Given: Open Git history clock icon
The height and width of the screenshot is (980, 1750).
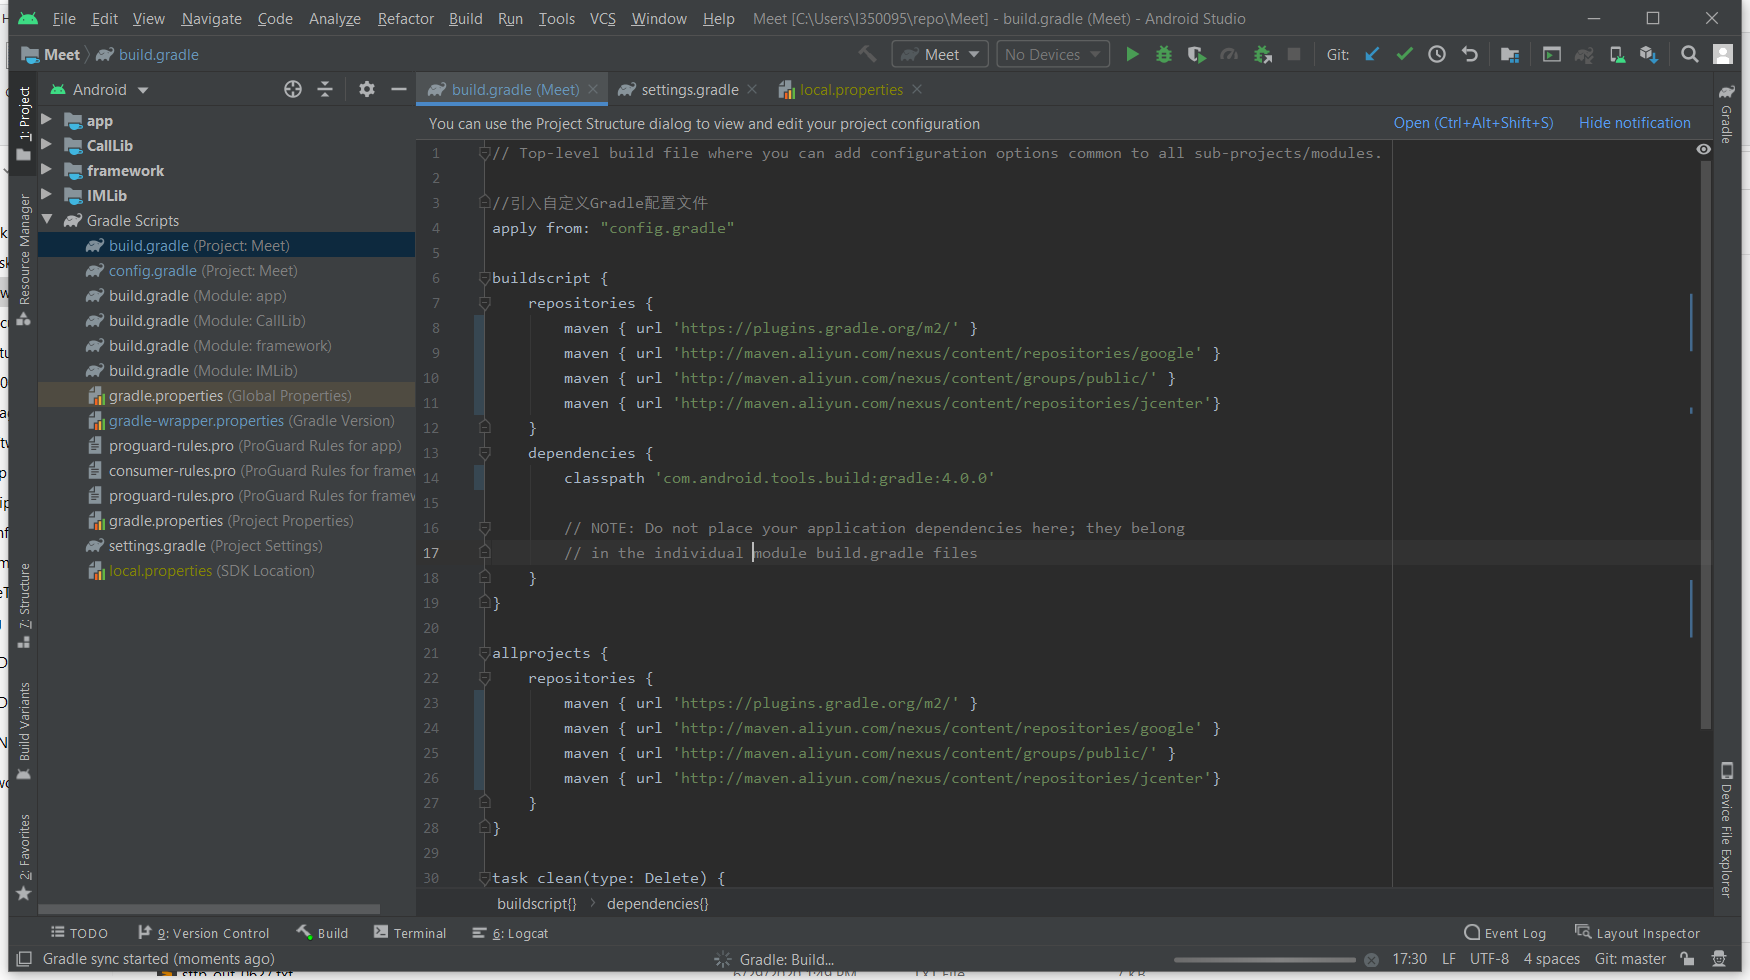Looking at the screenshot, I should (x=1437, y=54).
